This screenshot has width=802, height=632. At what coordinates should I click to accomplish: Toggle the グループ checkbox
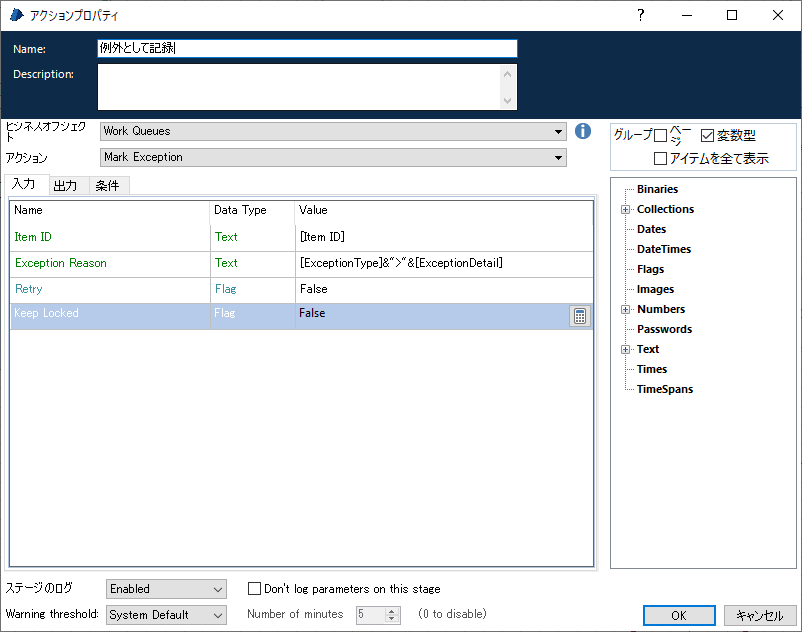660,136
